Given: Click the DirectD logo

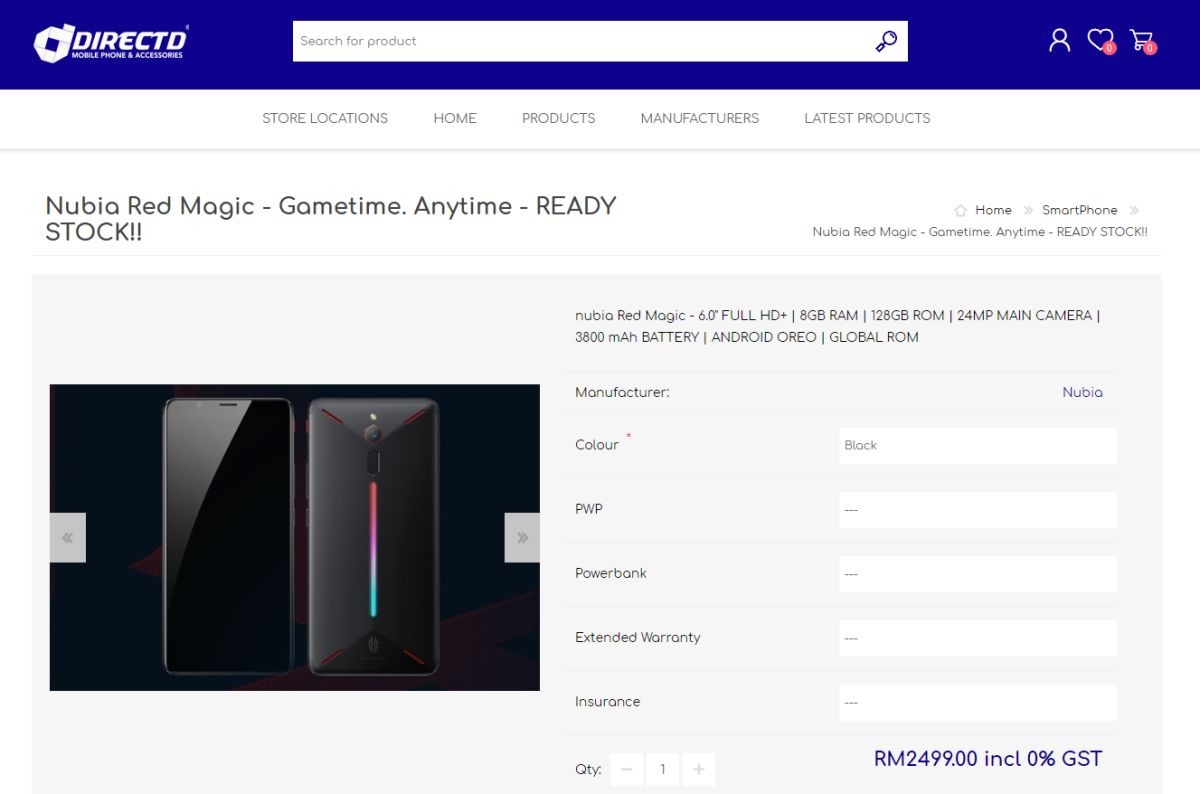Looking at the screenshot, I should click(111, 43).
